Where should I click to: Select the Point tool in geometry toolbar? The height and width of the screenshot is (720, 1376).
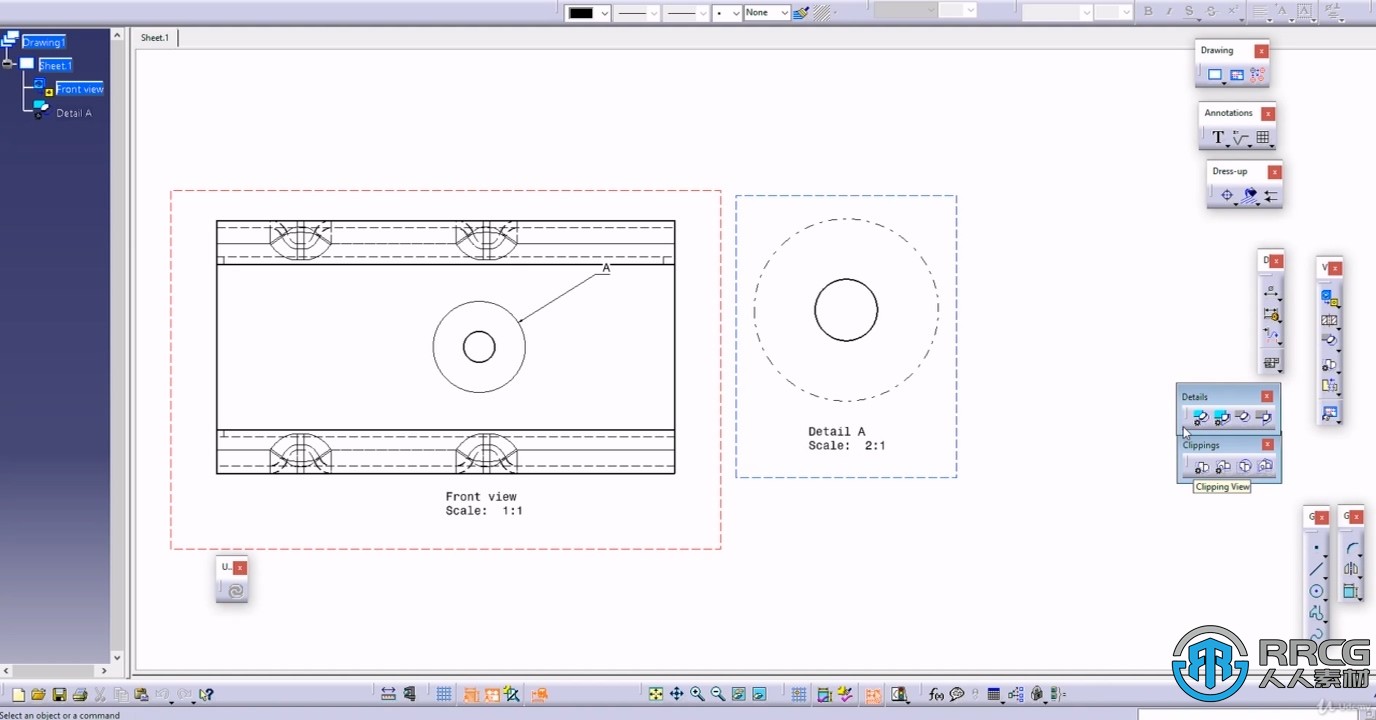click(1316, 548)
